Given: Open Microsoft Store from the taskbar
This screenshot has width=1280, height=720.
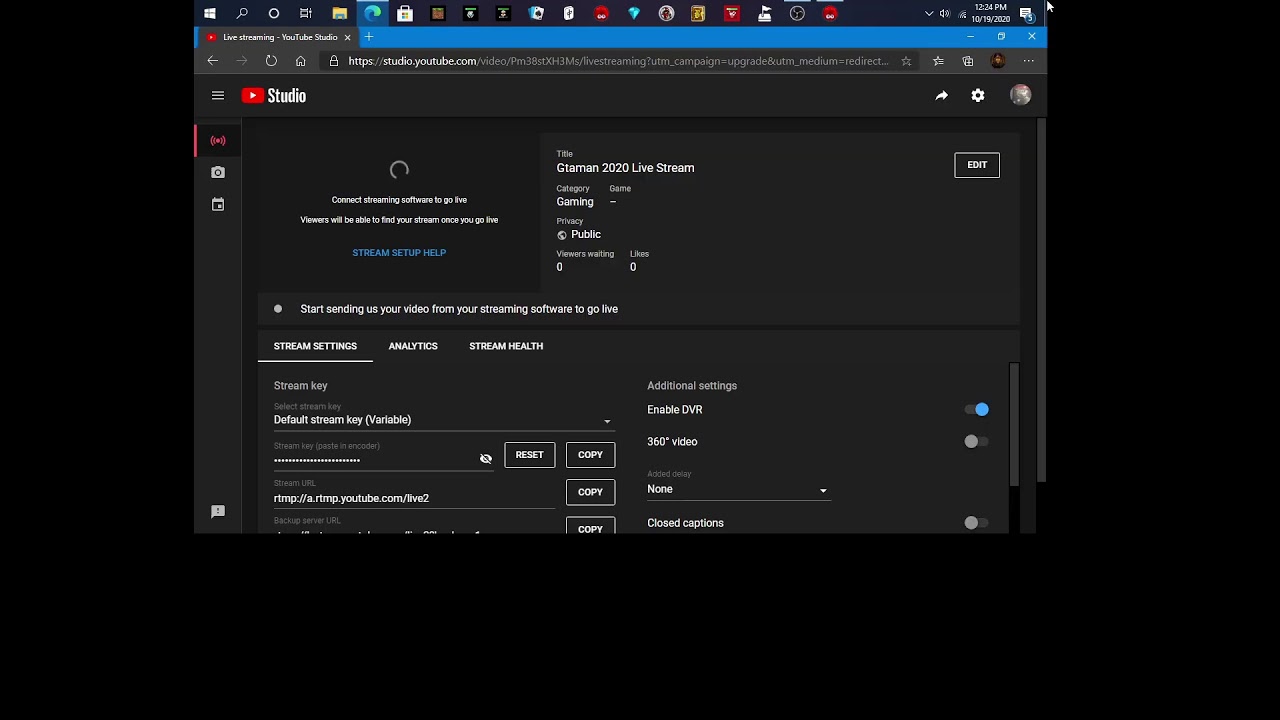Looking at the screenshot, I should pyautogui.click(x=405, y=13).
